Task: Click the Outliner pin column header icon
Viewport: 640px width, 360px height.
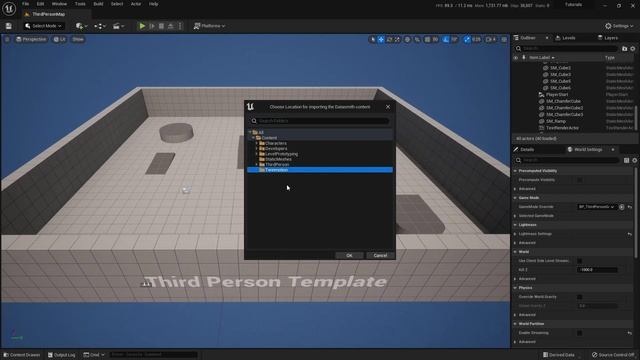Action: 524,58
